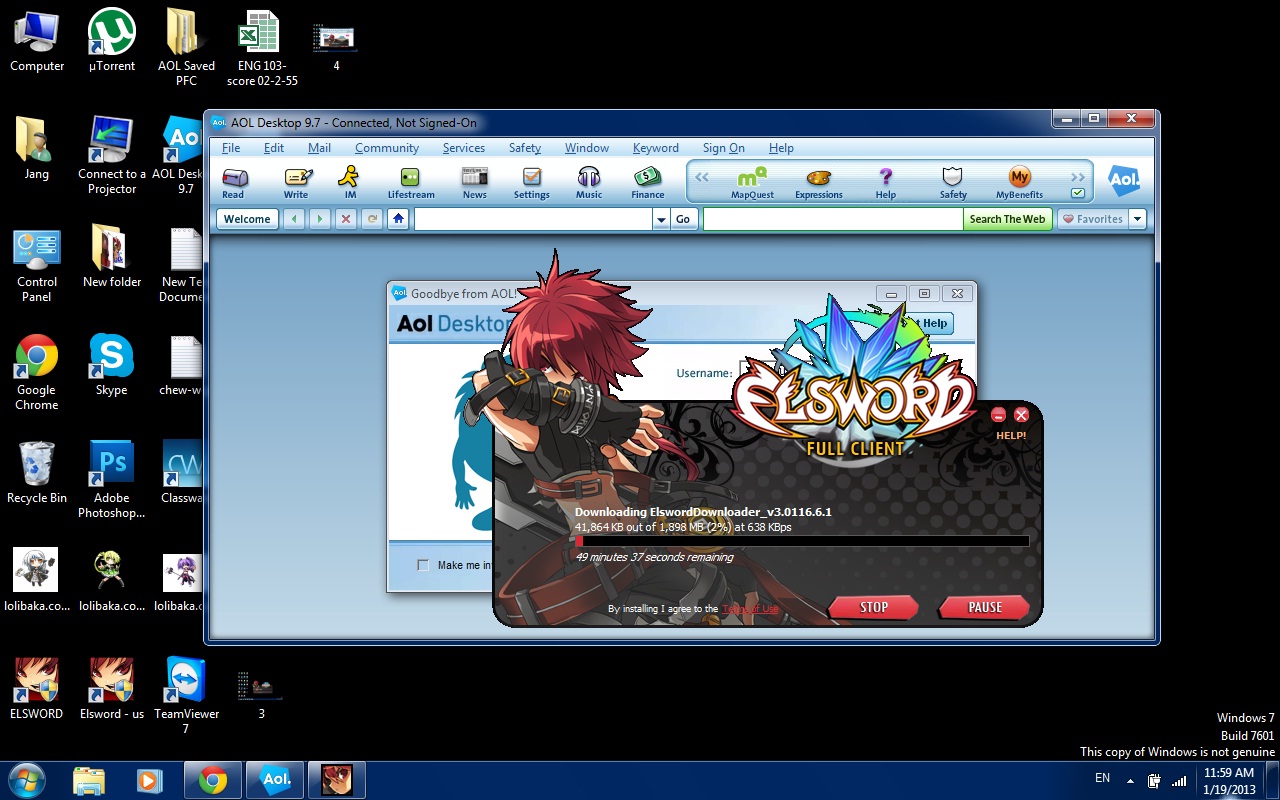Open Lifestream from the AOL toolbar
The width and height of the screenshot is (1280, 800).
pyautogui.click(x=411, y=182)
